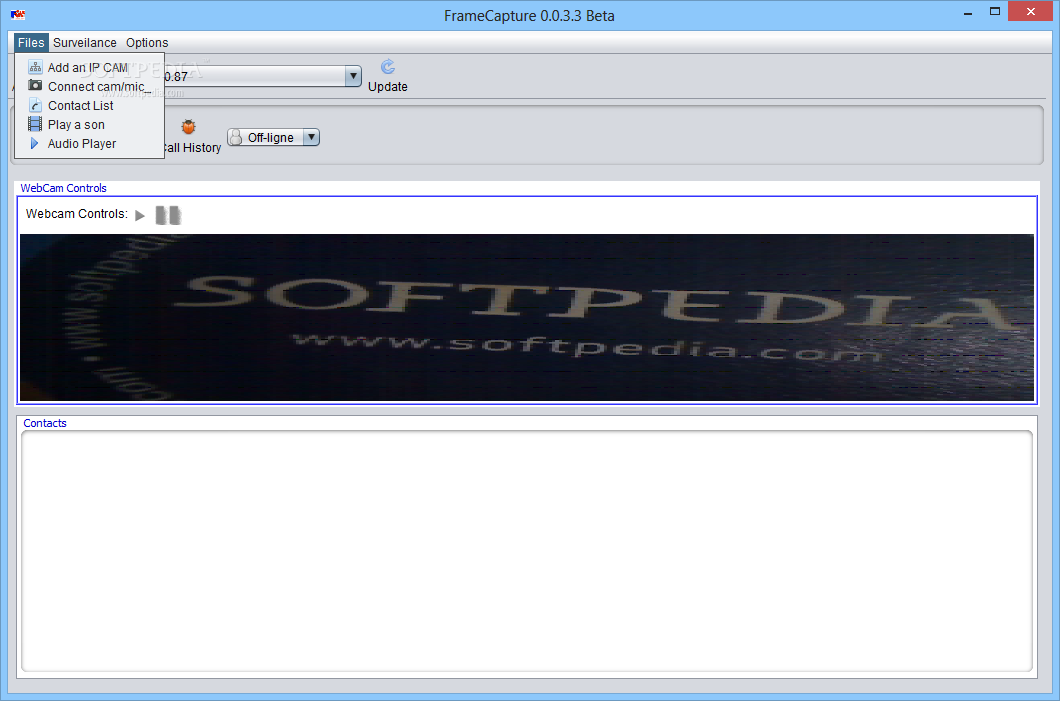1060x701 pixels.
Task: Click the Off-ligne status selector
Action: click(273, 137)
